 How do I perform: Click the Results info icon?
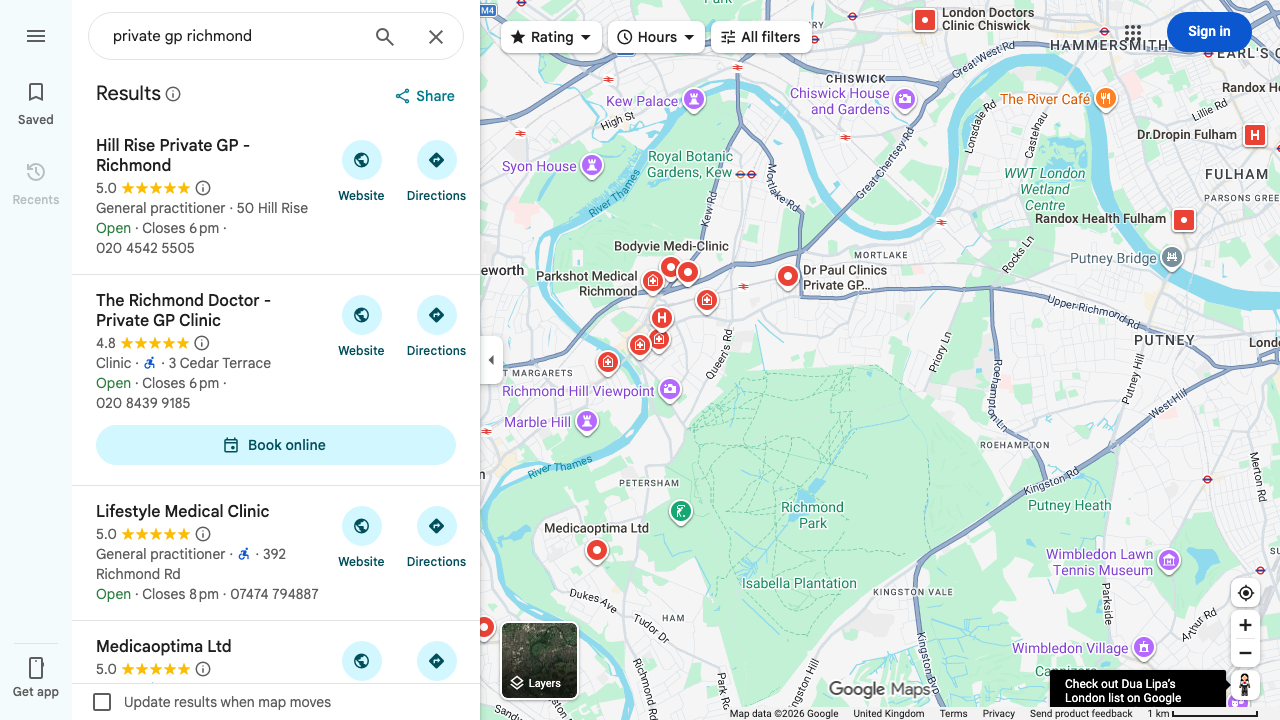tap(173, 94)
